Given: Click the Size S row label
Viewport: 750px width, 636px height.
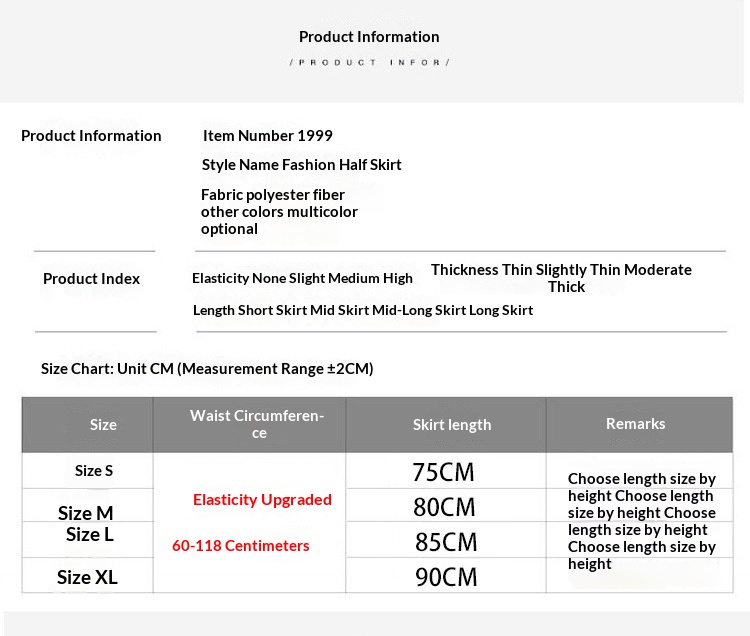Looking at the screenshot, I should coord(94,471).
